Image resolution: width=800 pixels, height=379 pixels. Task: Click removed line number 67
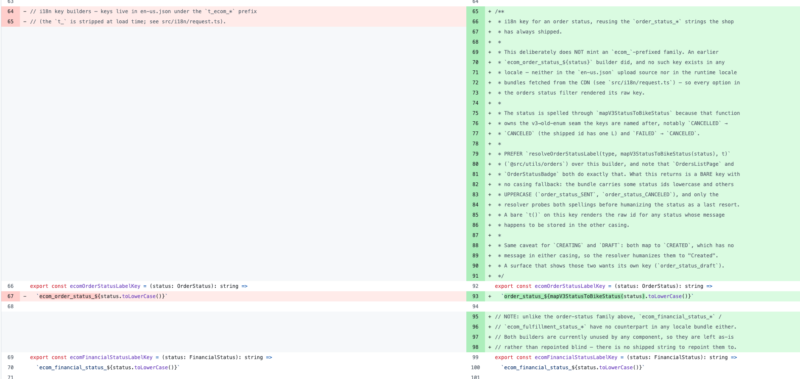click(x=10, y=296)
